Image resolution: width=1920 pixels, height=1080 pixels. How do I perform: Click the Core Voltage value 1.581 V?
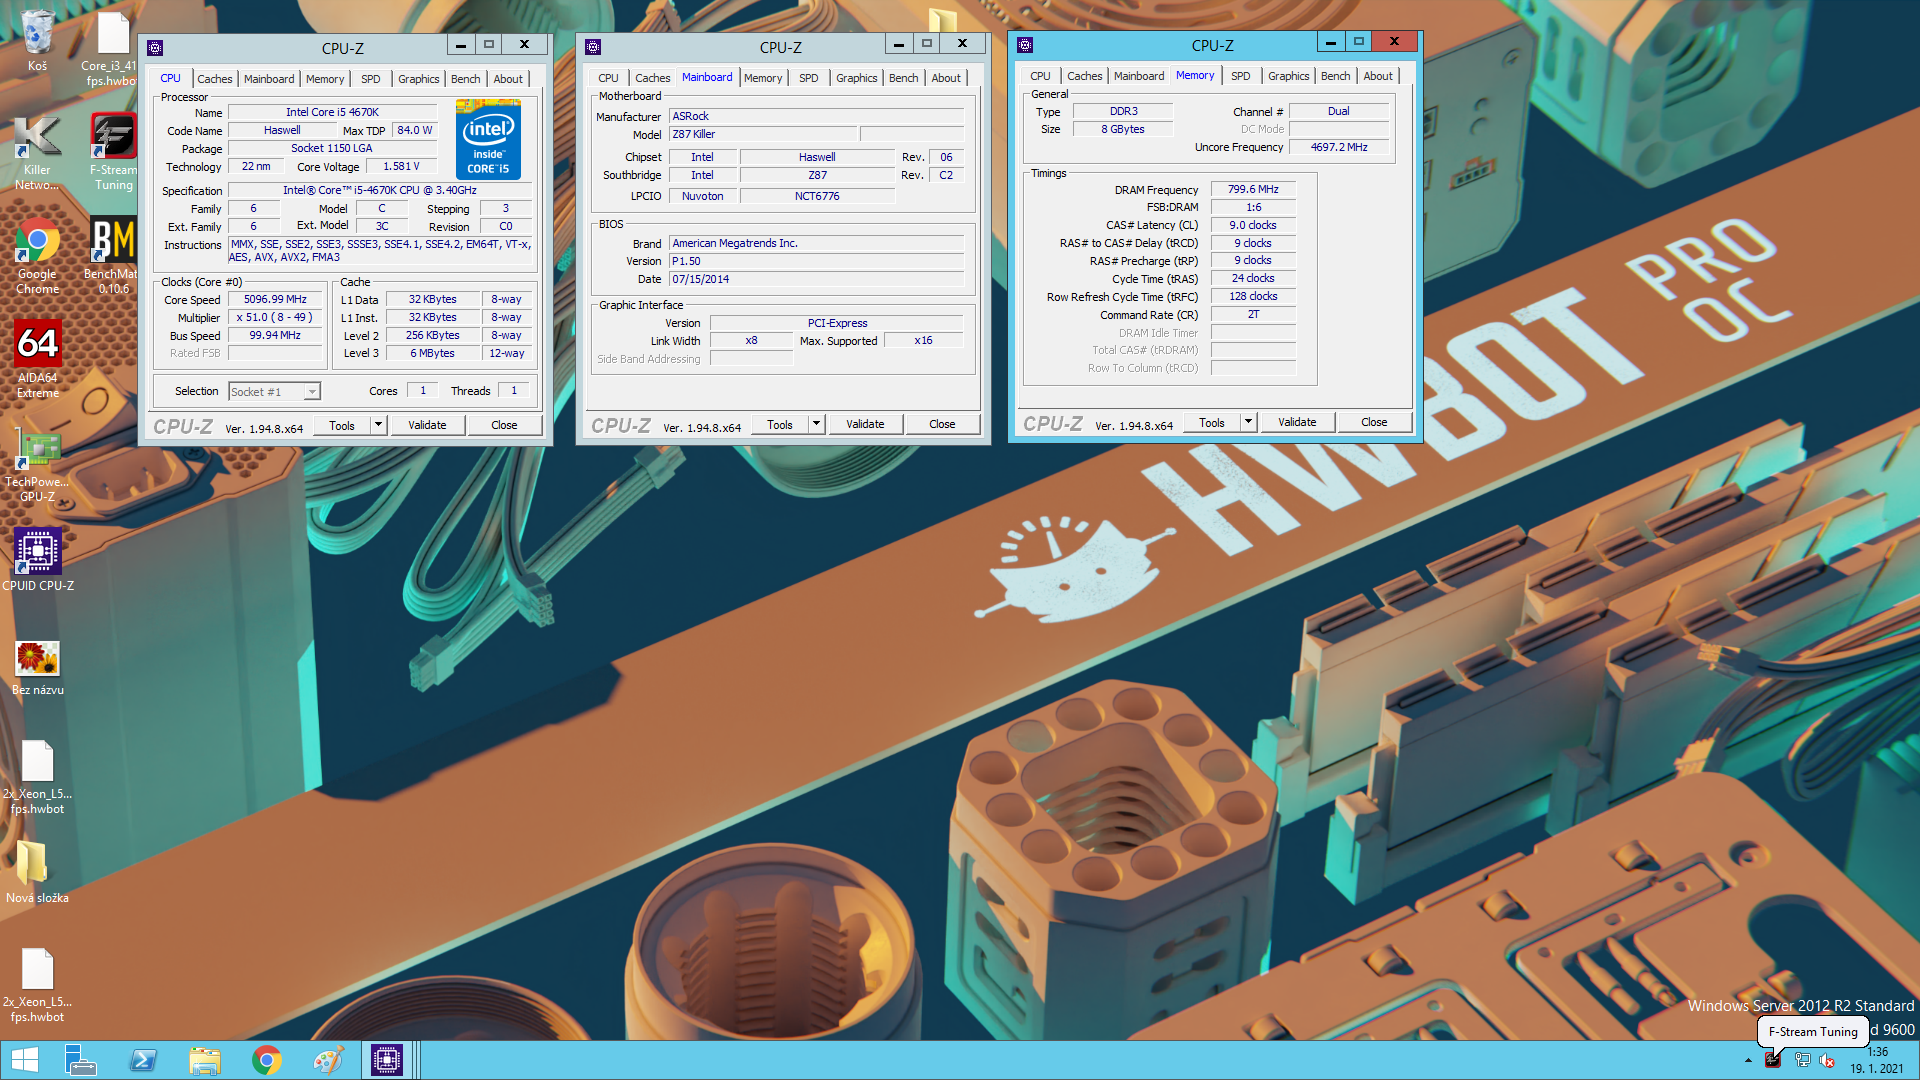click(401, 166)
